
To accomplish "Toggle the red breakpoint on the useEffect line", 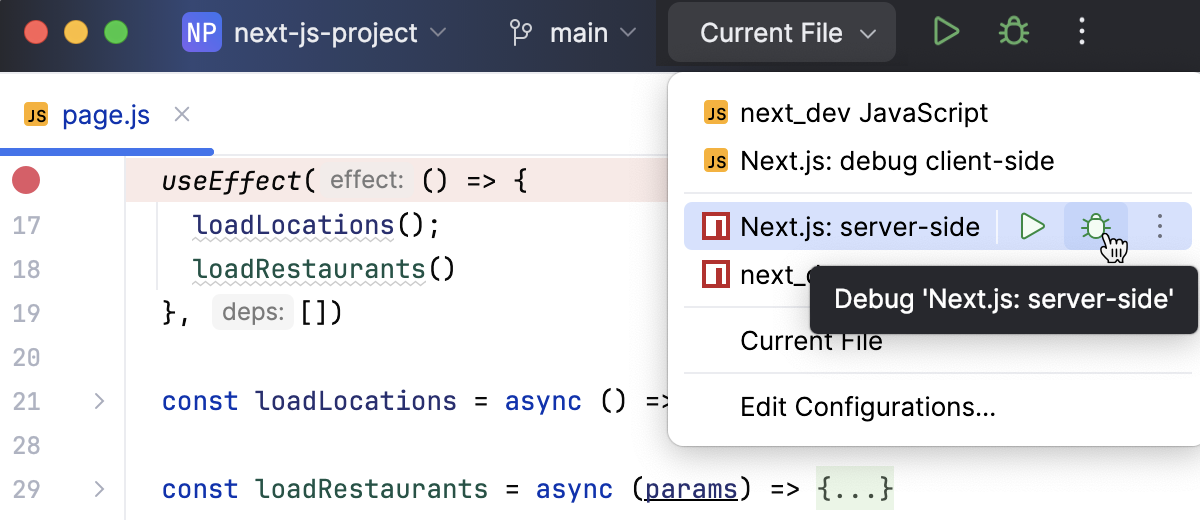I will 26,181.
